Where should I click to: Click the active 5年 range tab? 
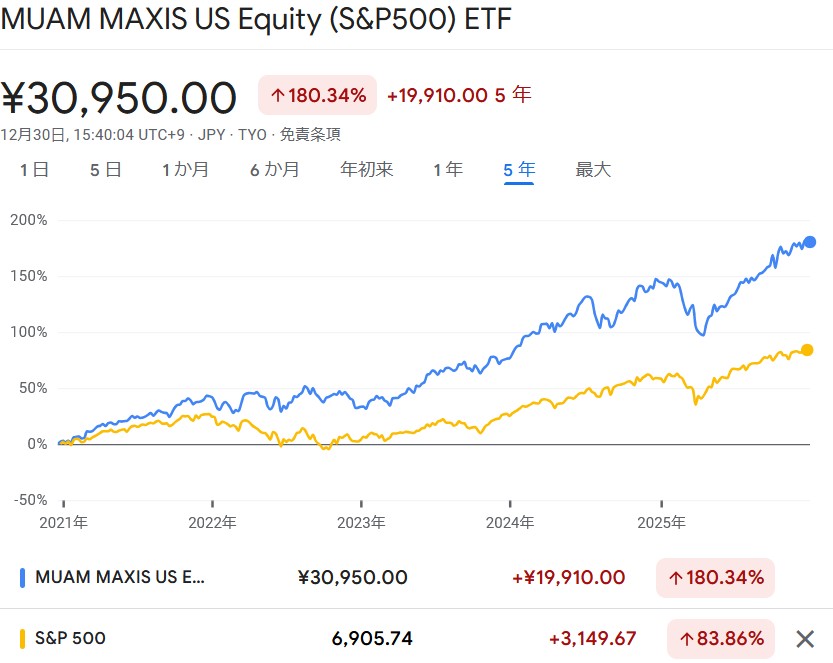click(518, 170)
